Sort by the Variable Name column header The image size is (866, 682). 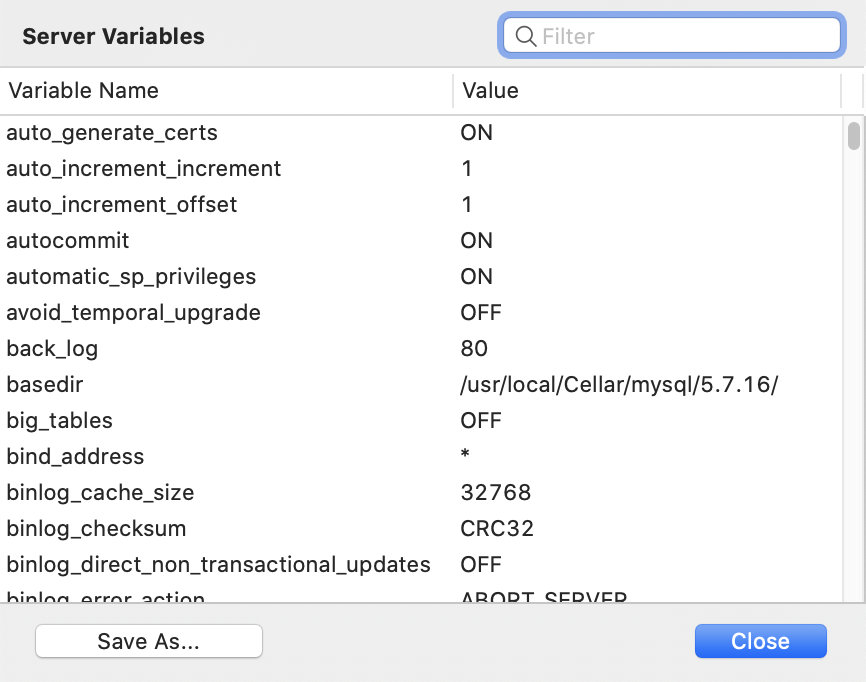click(84, 91)
